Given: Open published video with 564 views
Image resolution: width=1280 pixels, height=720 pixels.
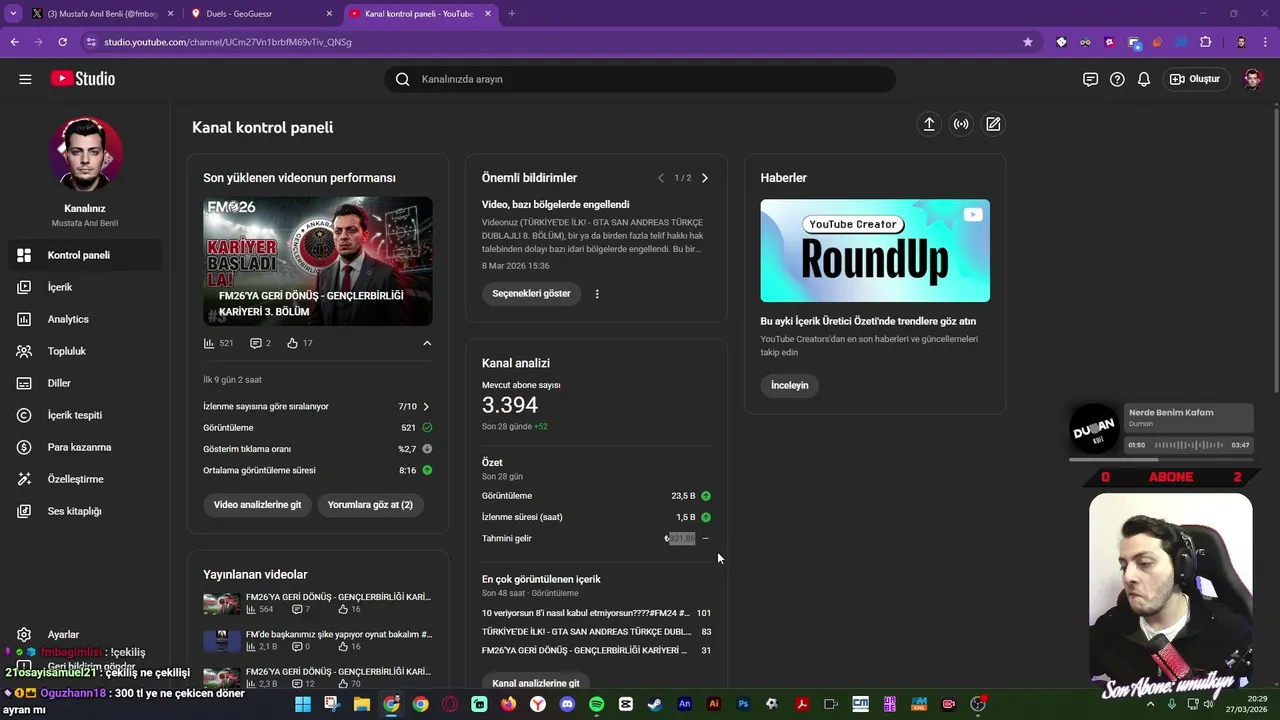Looking at the screenshot, I should (317, 603).
